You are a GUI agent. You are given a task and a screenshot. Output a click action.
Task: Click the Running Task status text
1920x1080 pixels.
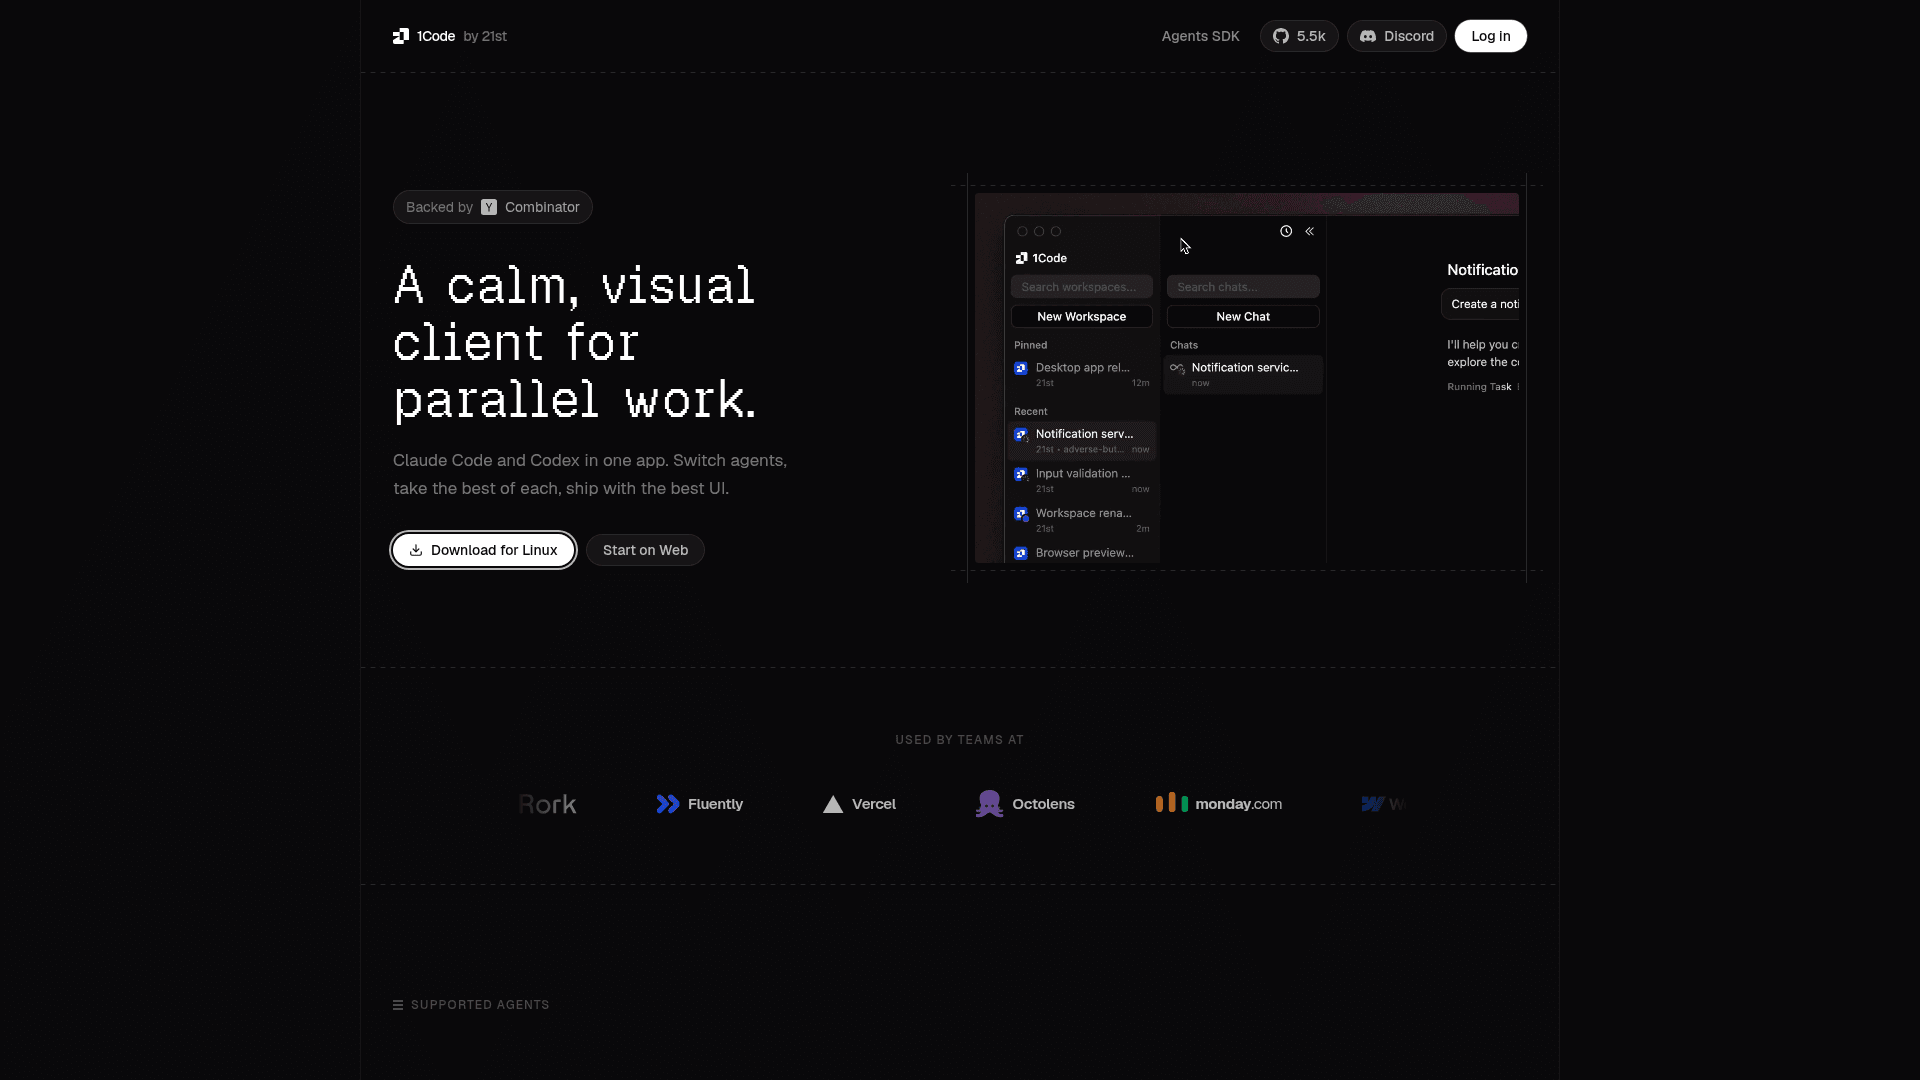[x=1479, y=387]
